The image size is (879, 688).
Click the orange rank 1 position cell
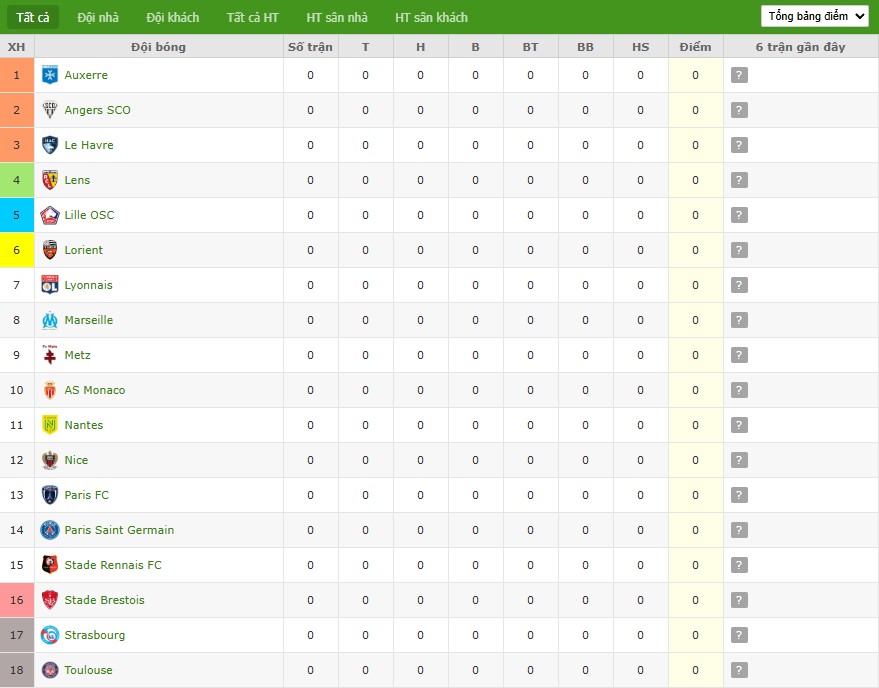coord(17,75)
